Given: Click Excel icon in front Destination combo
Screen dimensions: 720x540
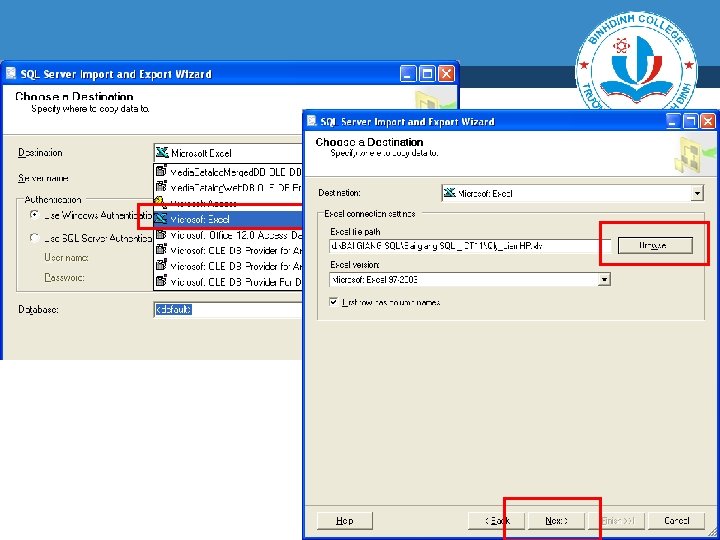Looking at the screenshot, I should [x=450, y=193].
